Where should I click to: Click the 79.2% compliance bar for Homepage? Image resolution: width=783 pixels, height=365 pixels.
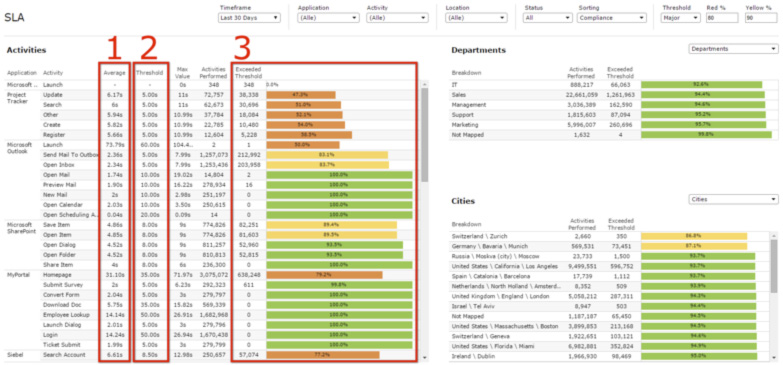tap(324, 275)
